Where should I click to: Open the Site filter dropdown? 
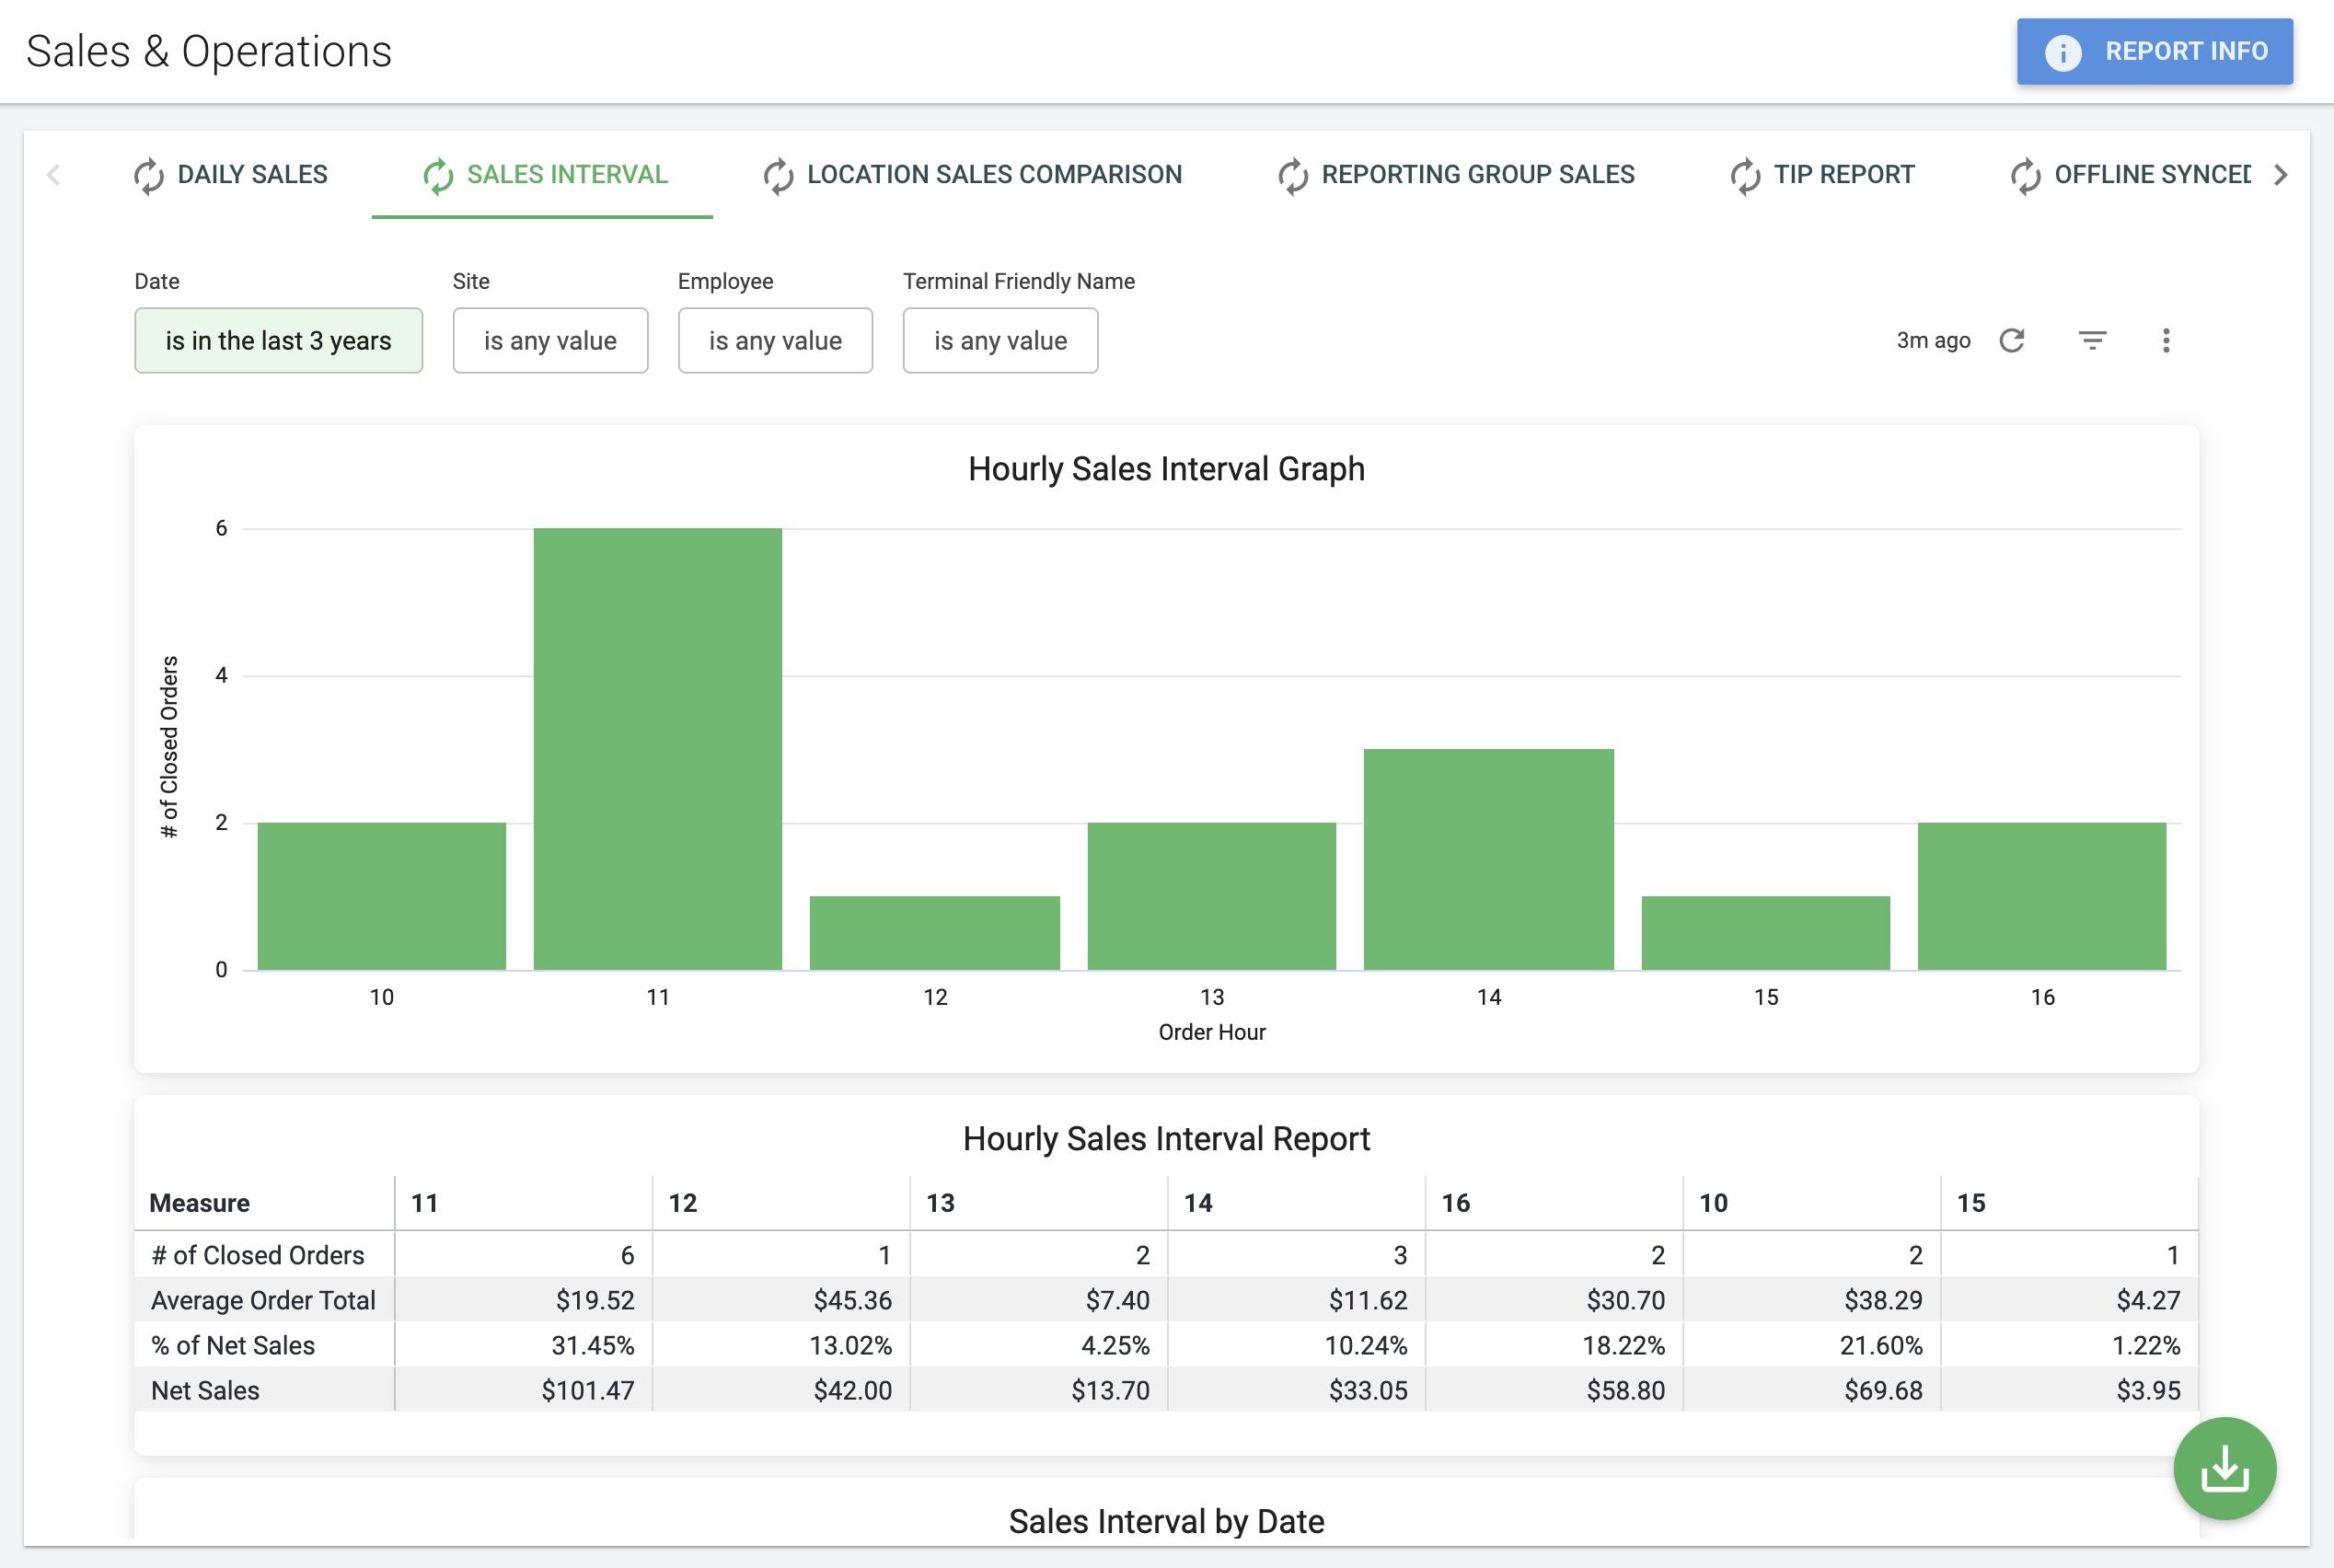(x=550, y=340)
